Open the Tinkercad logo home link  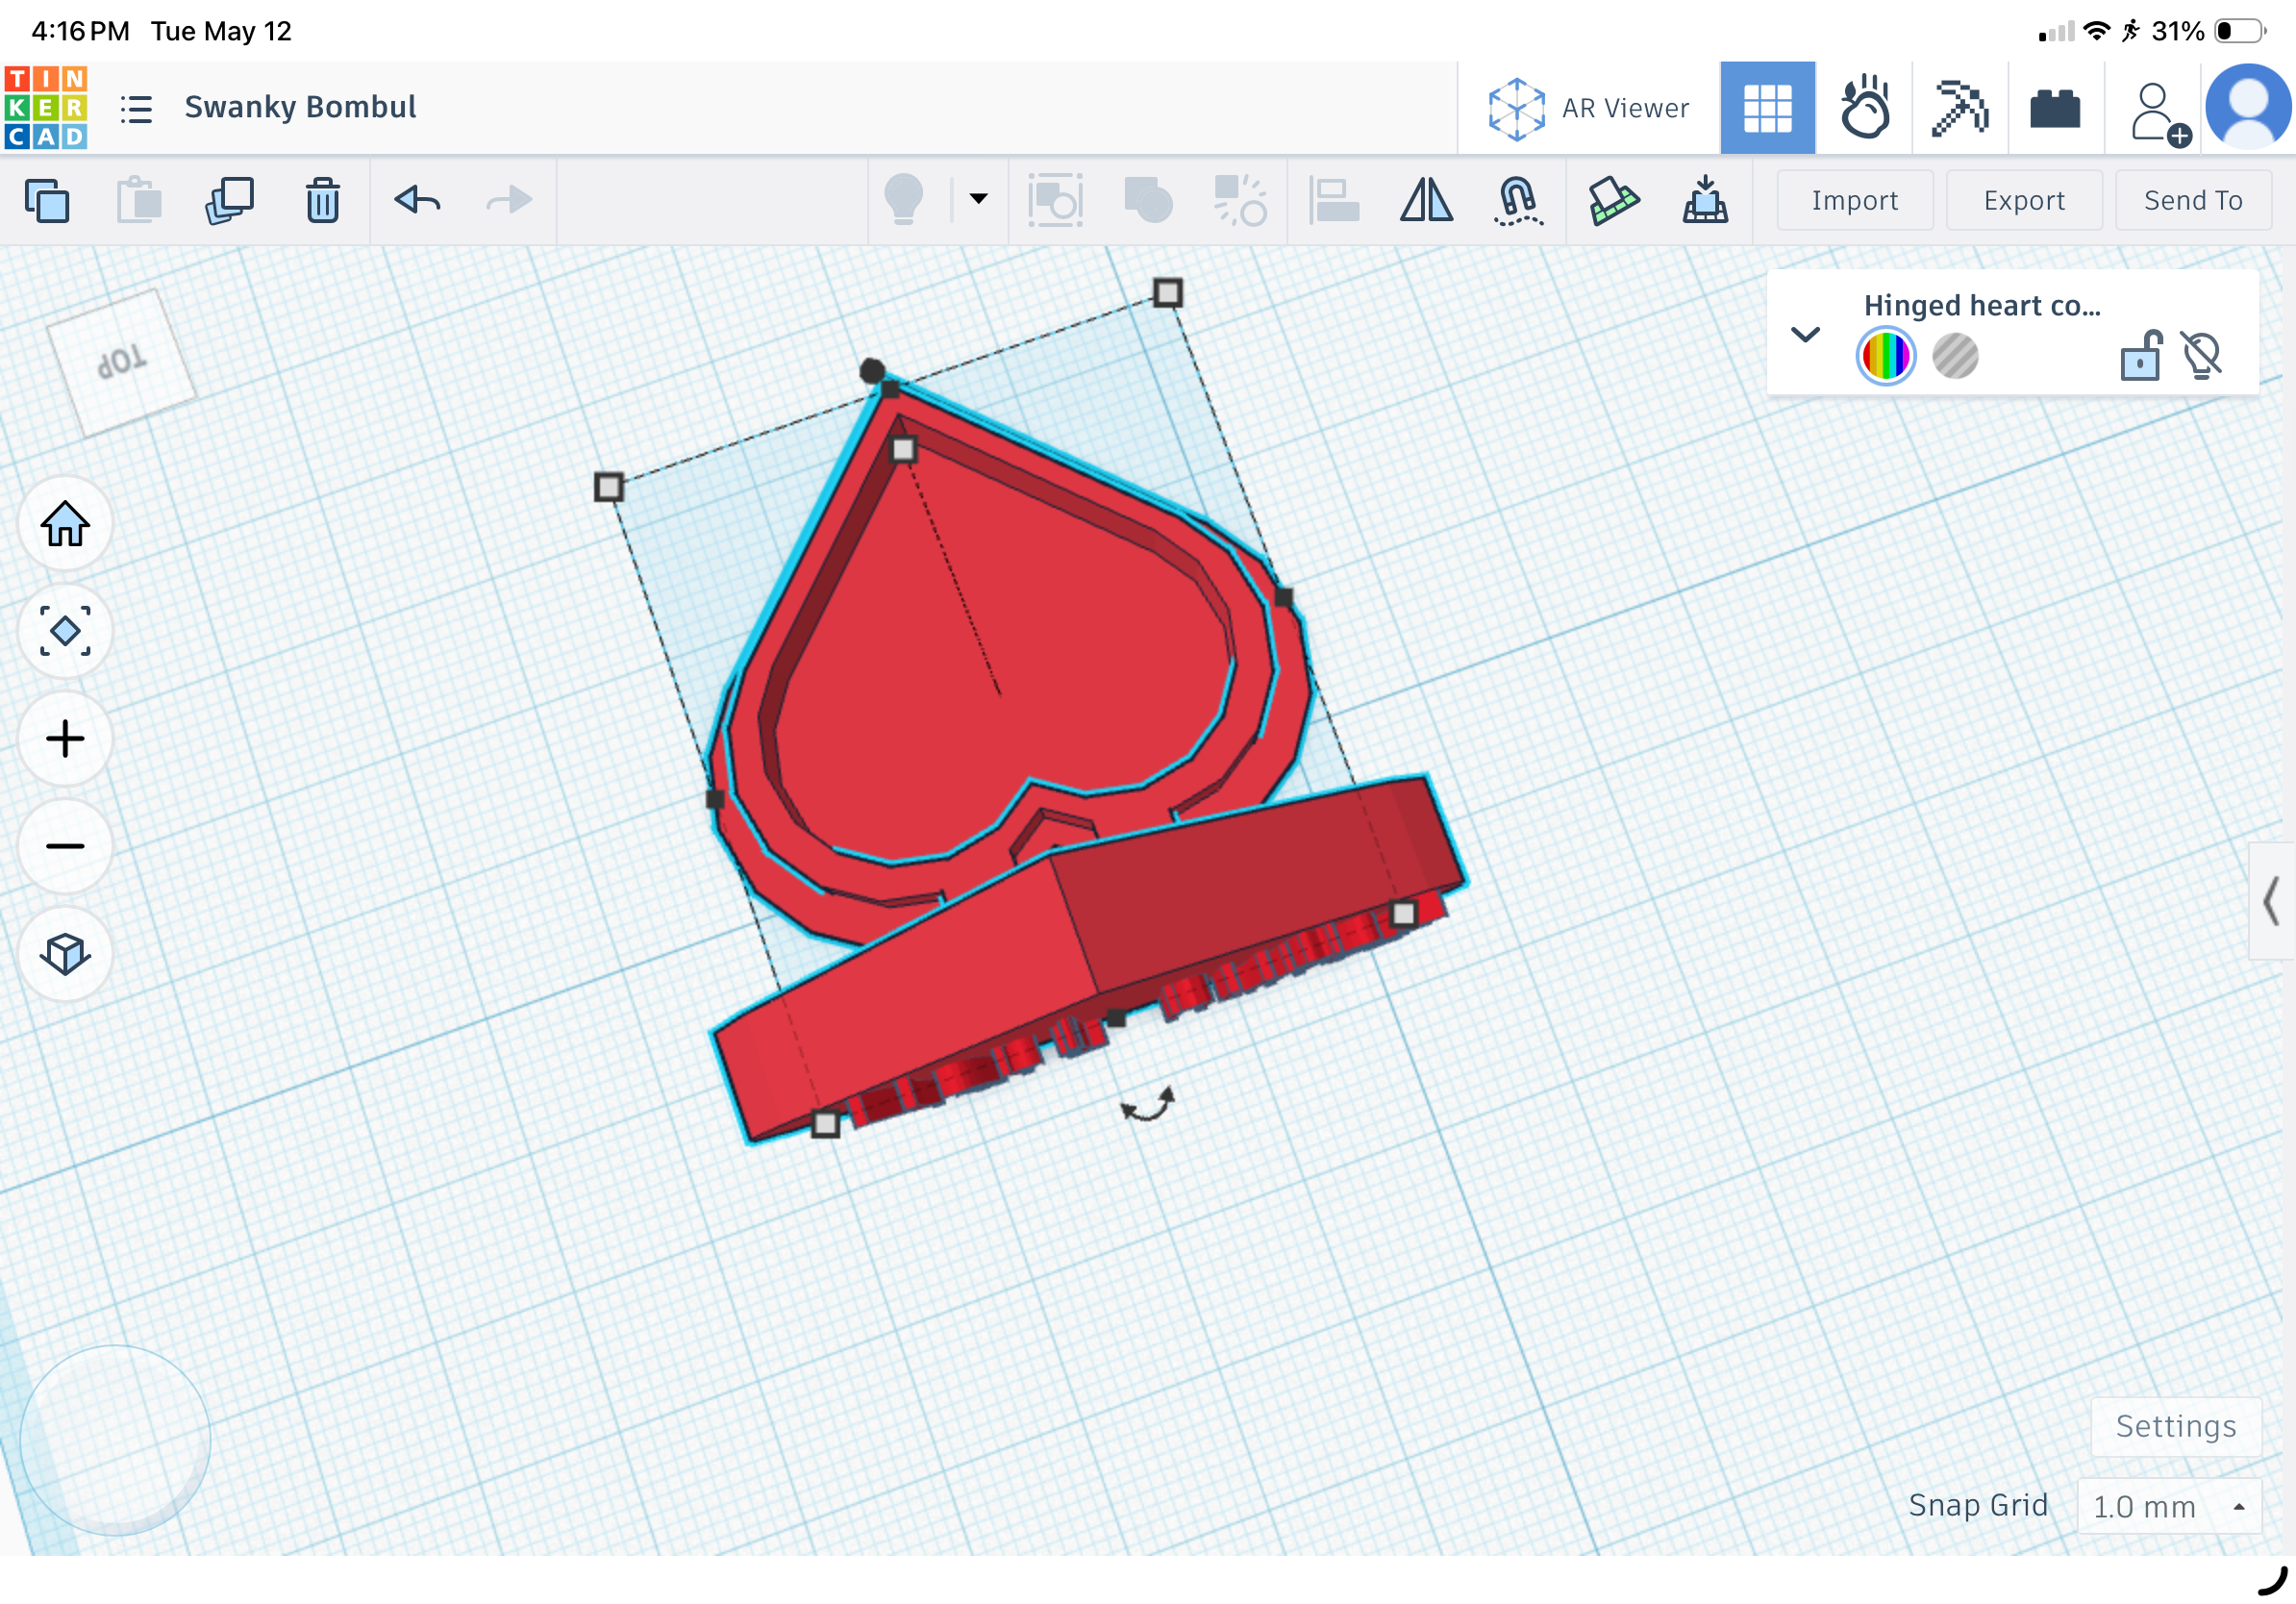46,108
